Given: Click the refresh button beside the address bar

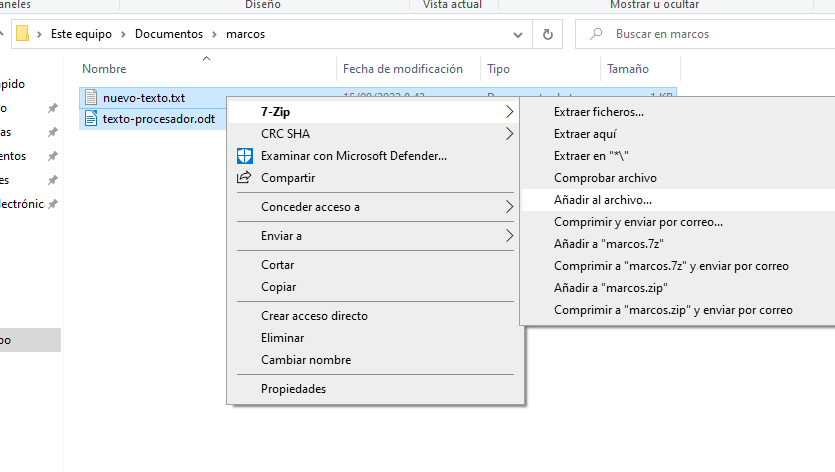Looking at the screenshot, I should 547,34.
